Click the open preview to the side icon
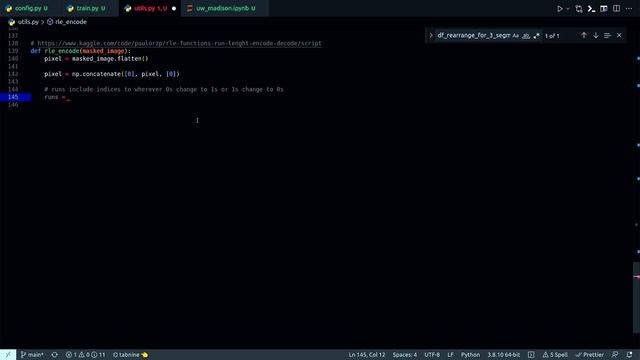 pos(604,9)
